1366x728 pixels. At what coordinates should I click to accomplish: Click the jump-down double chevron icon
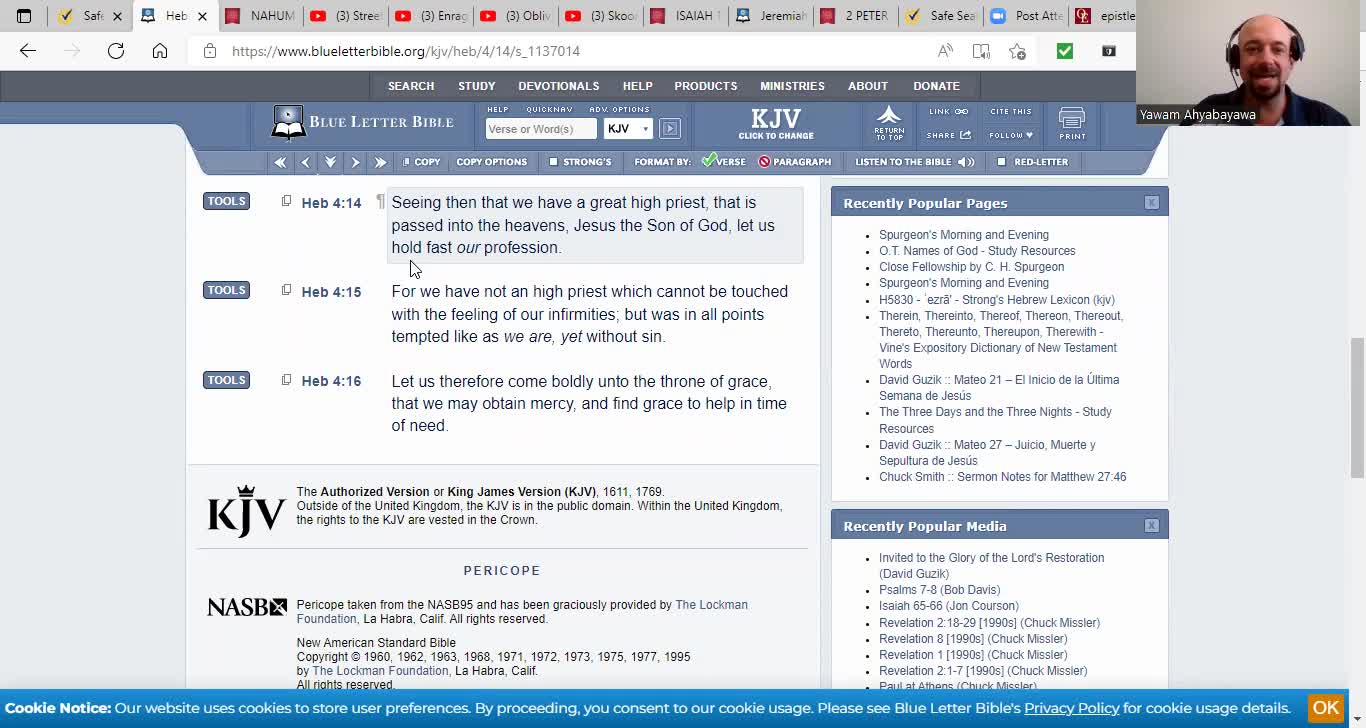coord(330,162)
